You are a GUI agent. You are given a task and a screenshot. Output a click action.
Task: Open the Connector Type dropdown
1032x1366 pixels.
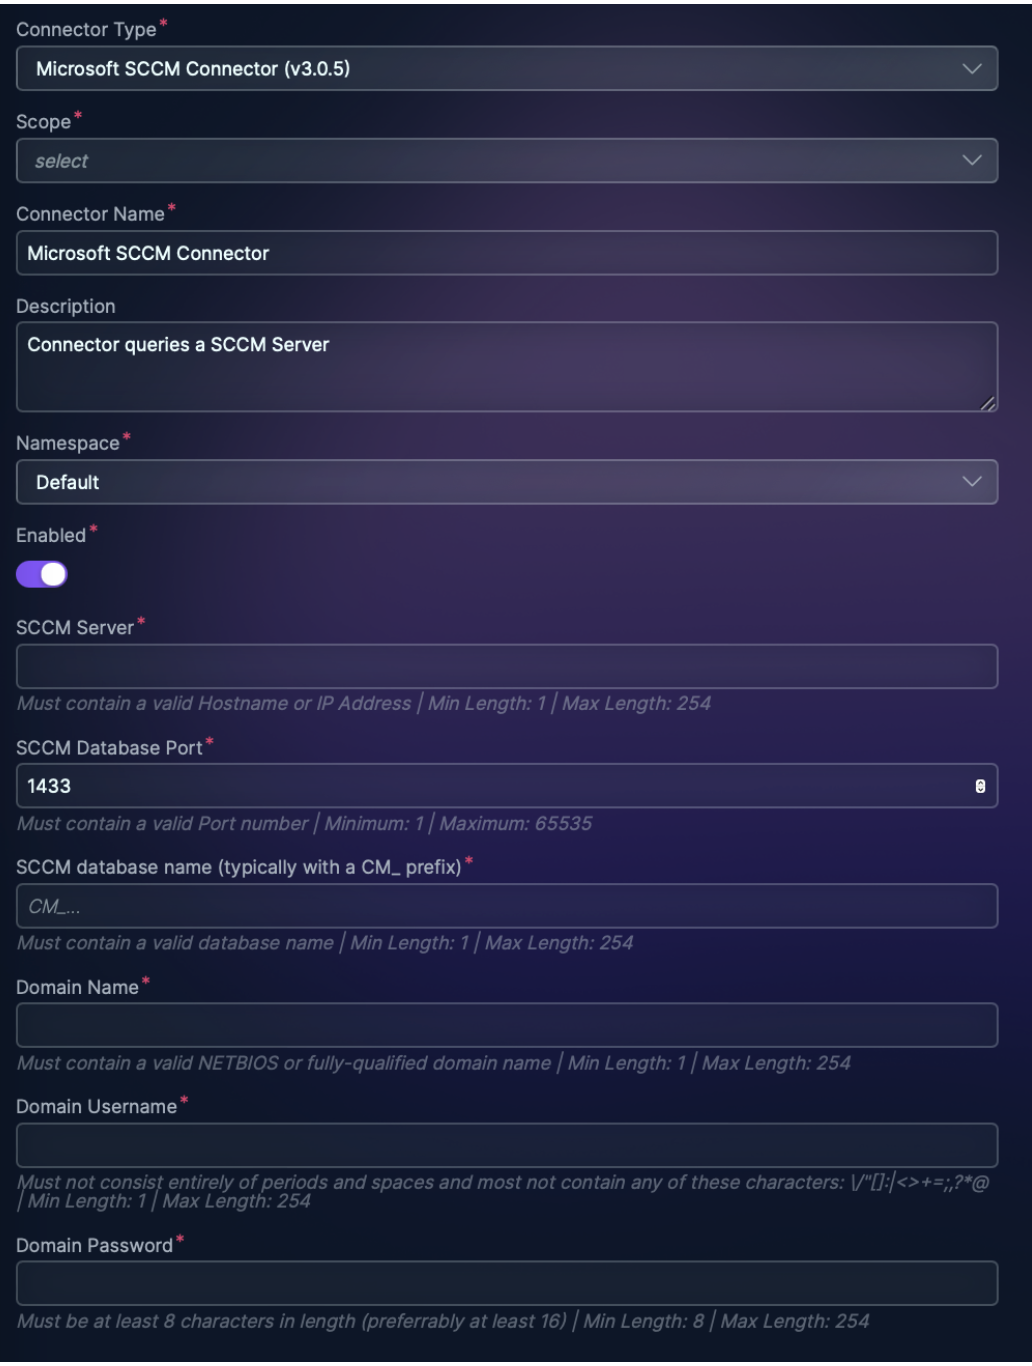click(x=506, y=69)
